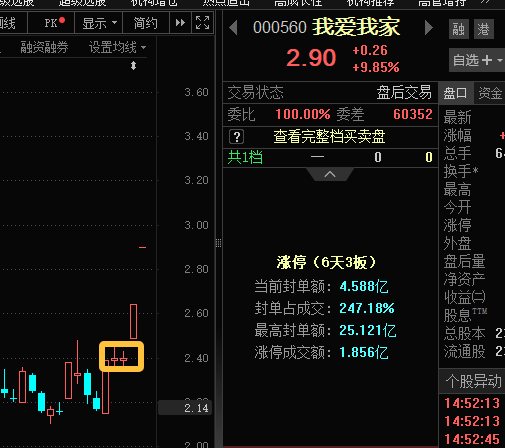Click 涨停成交额 value 1.856亿
This screenshot has width=505, height=448.
pyautogui.click(x=364, y=352)
